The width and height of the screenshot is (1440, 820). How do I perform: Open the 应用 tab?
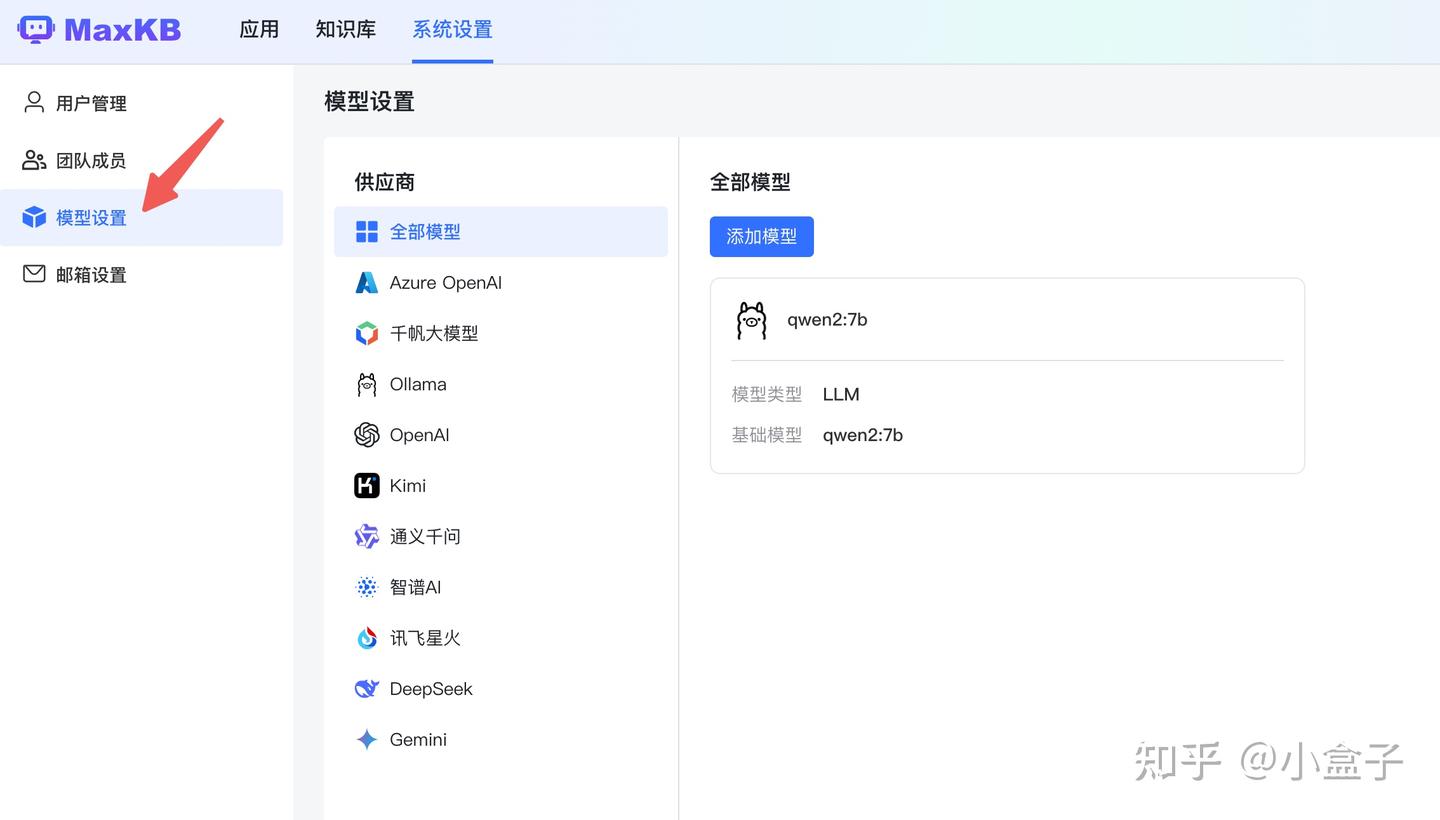259,30
